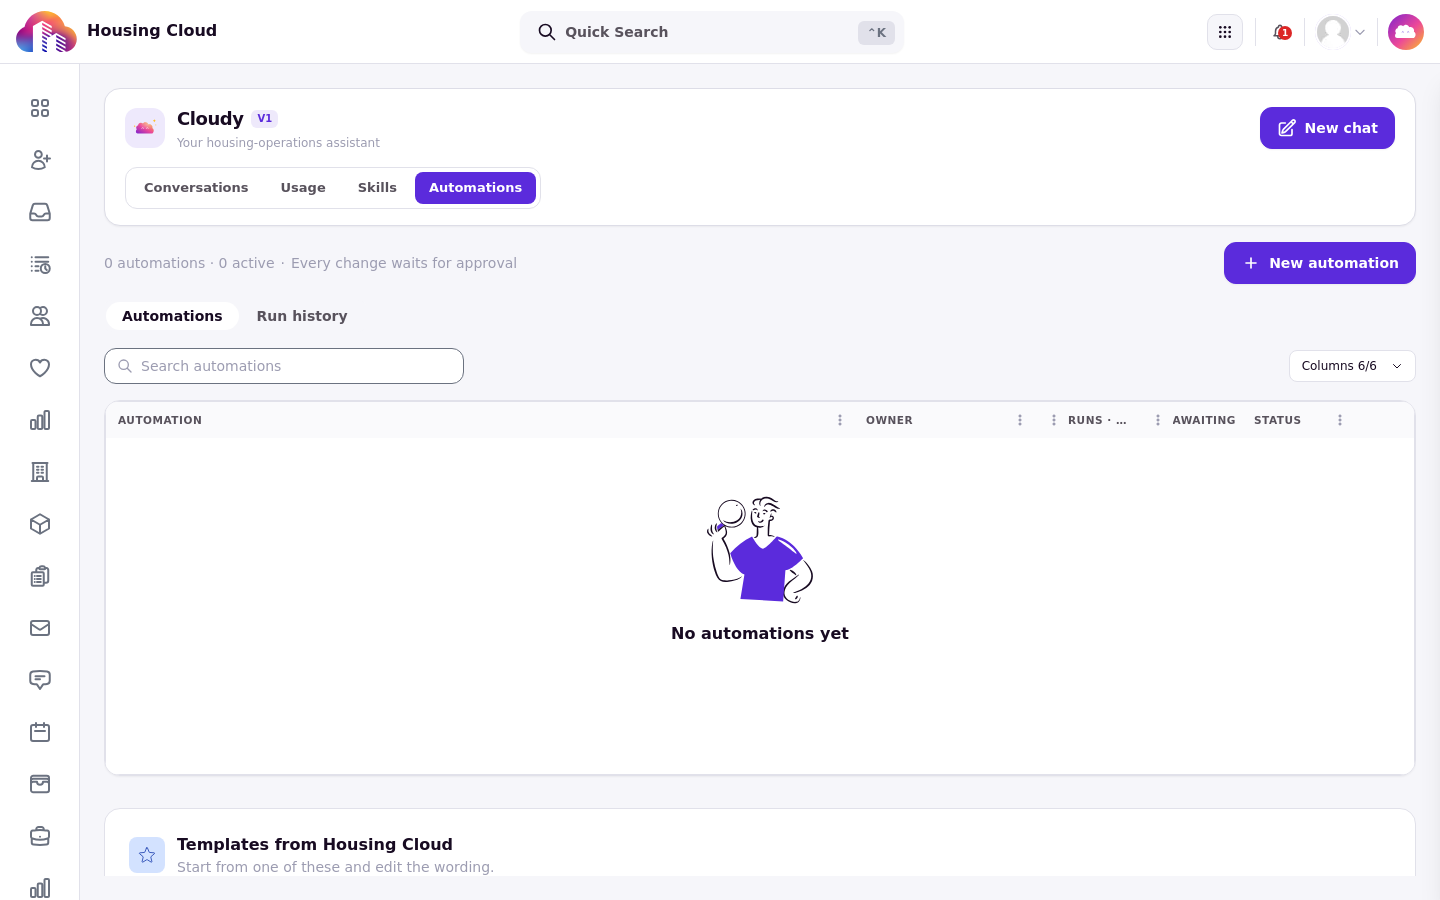Open the calendar icon in sidebar
This screenshot has height=900, width=1440.
coord(40,732)
